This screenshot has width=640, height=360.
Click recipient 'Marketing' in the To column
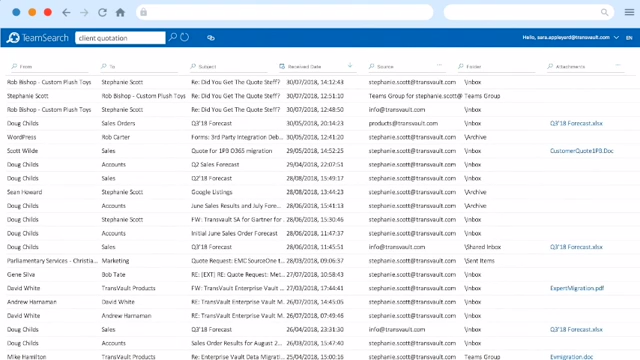[x=116, y=261]
